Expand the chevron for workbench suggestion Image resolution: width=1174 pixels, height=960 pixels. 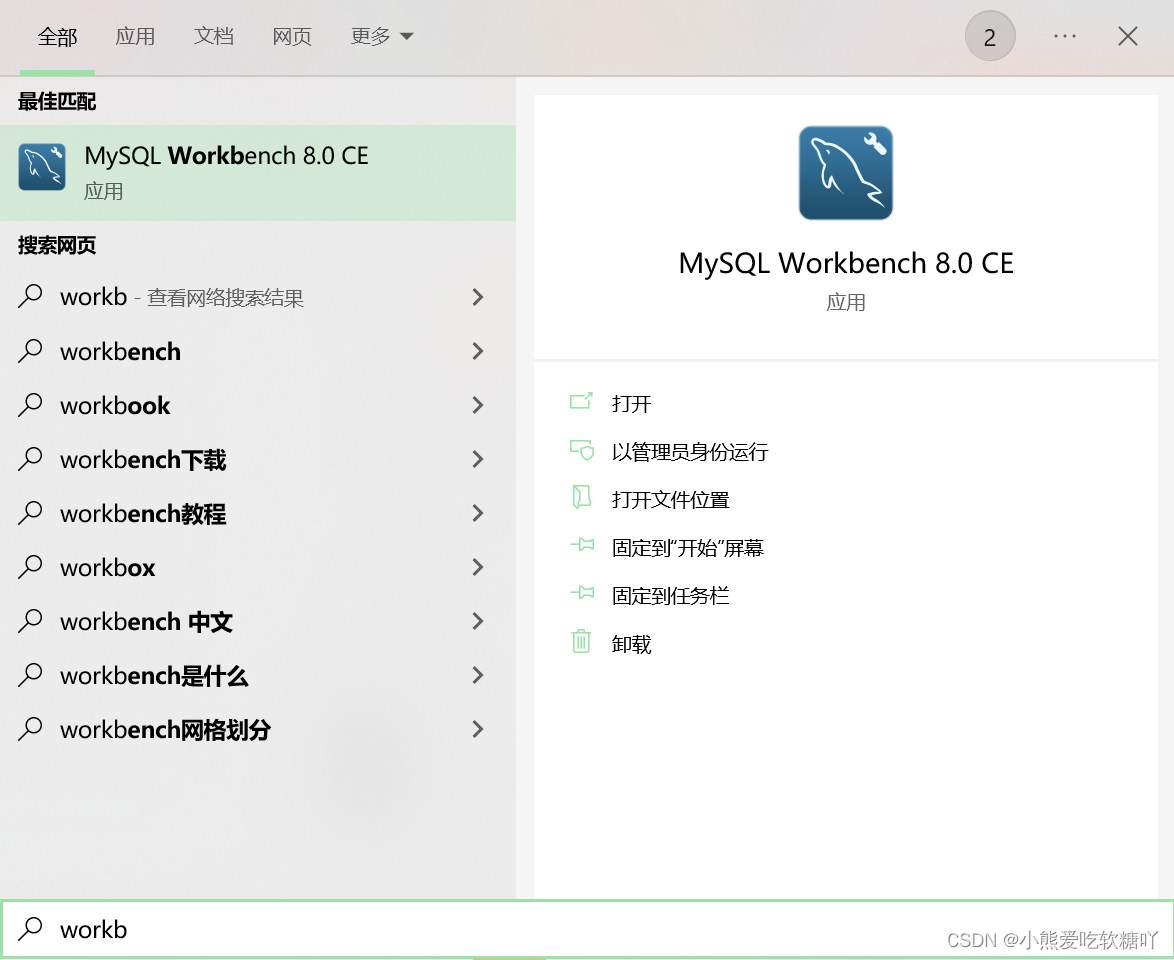click(478, 351)
